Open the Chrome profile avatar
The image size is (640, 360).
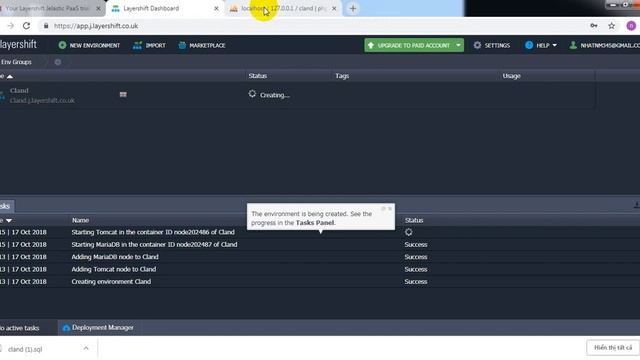(x=631, y=26)
